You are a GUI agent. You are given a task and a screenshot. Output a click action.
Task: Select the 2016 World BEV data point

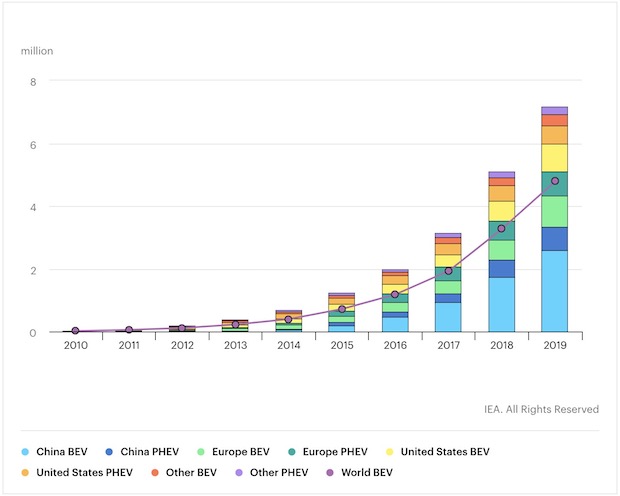click(x=395, y=294)
